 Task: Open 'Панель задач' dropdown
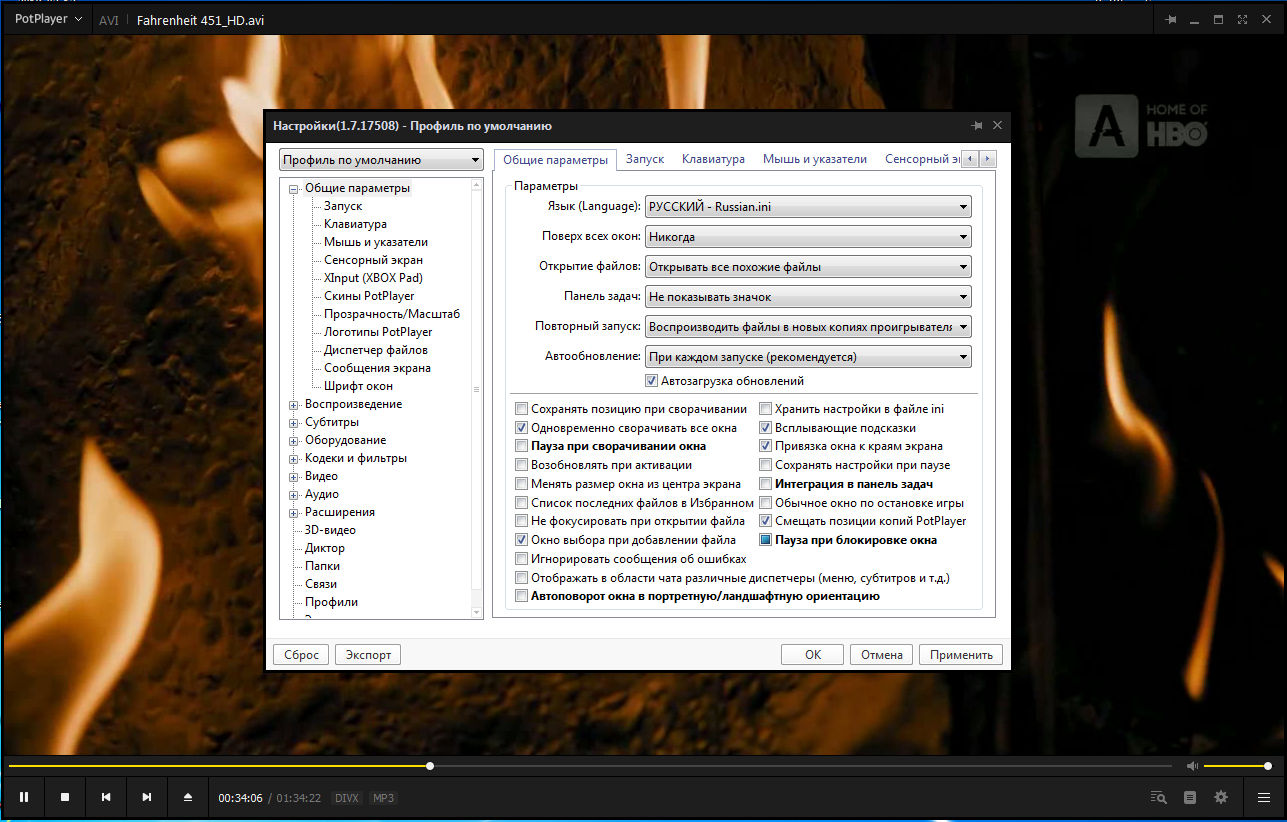click(808, 297)
